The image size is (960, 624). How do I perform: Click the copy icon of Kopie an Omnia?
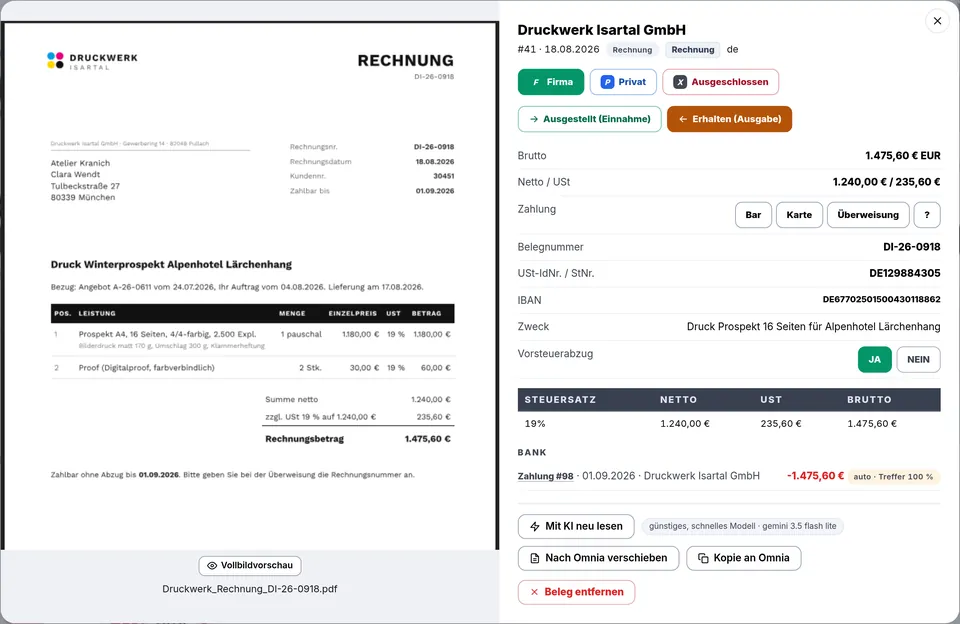pyautogui.click(x=703, y=558)
